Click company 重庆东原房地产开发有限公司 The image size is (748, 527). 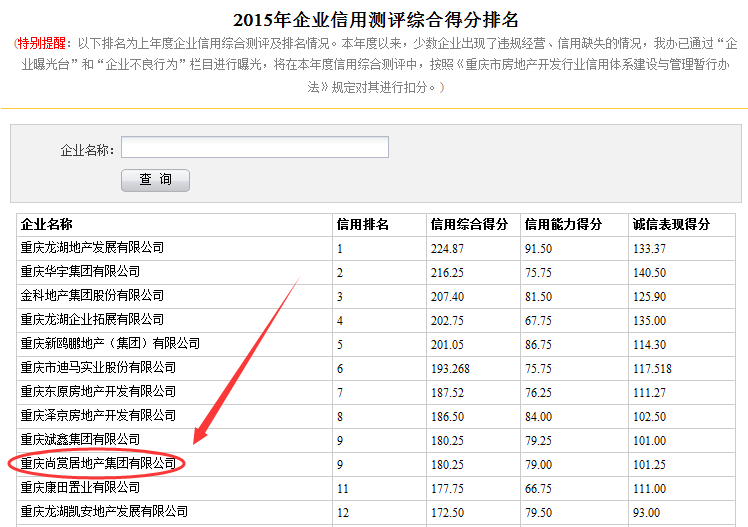click(x=98, y=392)
